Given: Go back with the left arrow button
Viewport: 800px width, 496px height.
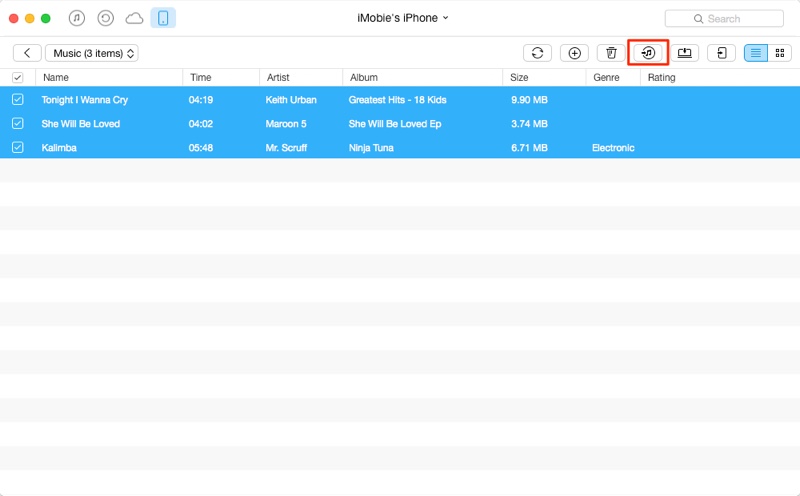Looking at the screenshot, I should pyautogui.click(x=27, y=53).
